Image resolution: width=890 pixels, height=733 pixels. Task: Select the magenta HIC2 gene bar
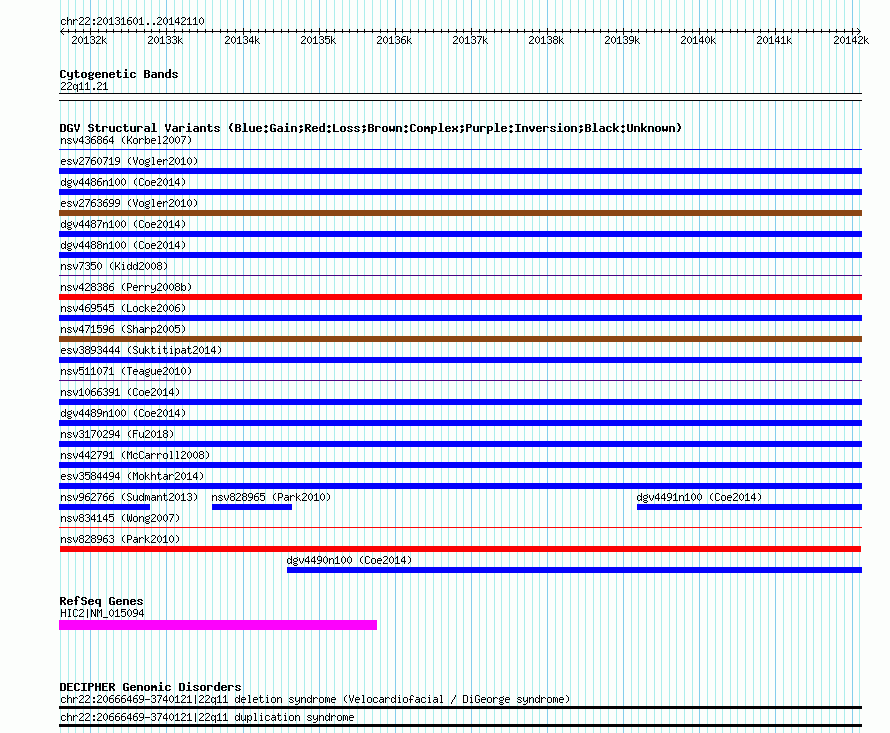click(x=218, y=625)
